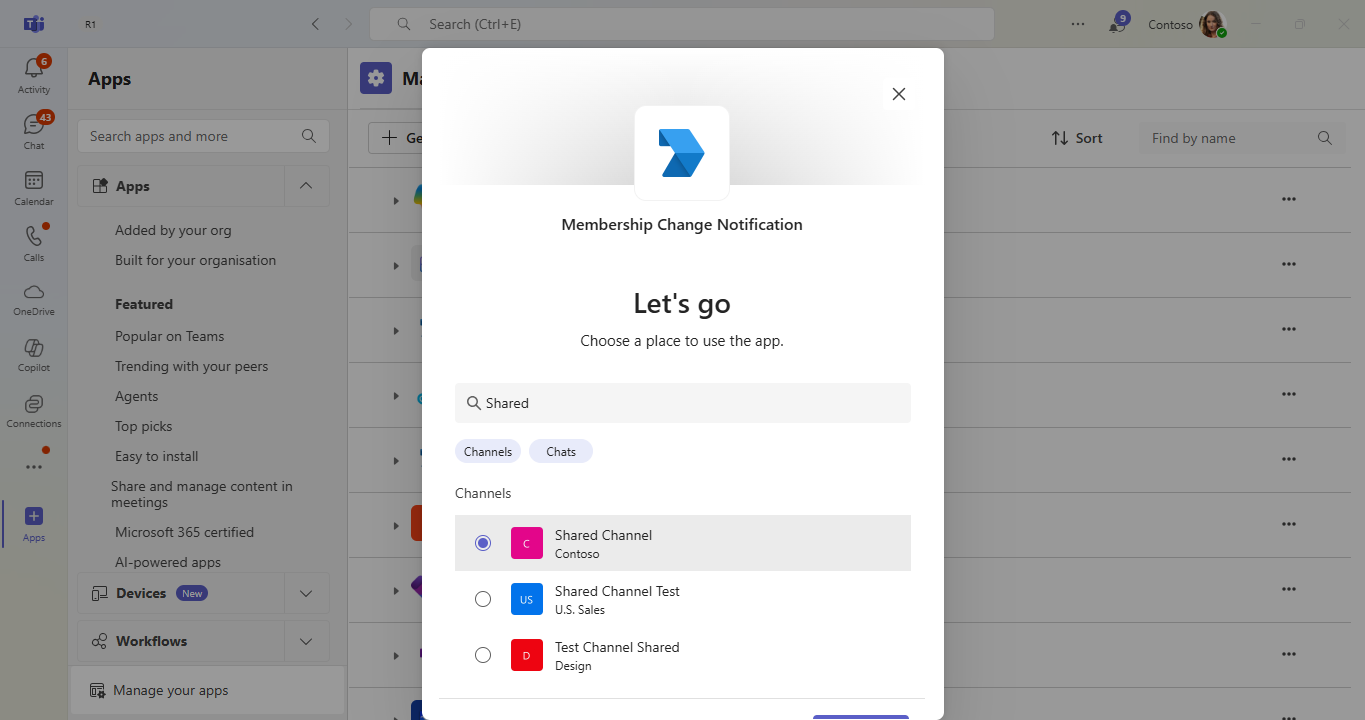Click the Shared search field in dialog

pos(683,403)
